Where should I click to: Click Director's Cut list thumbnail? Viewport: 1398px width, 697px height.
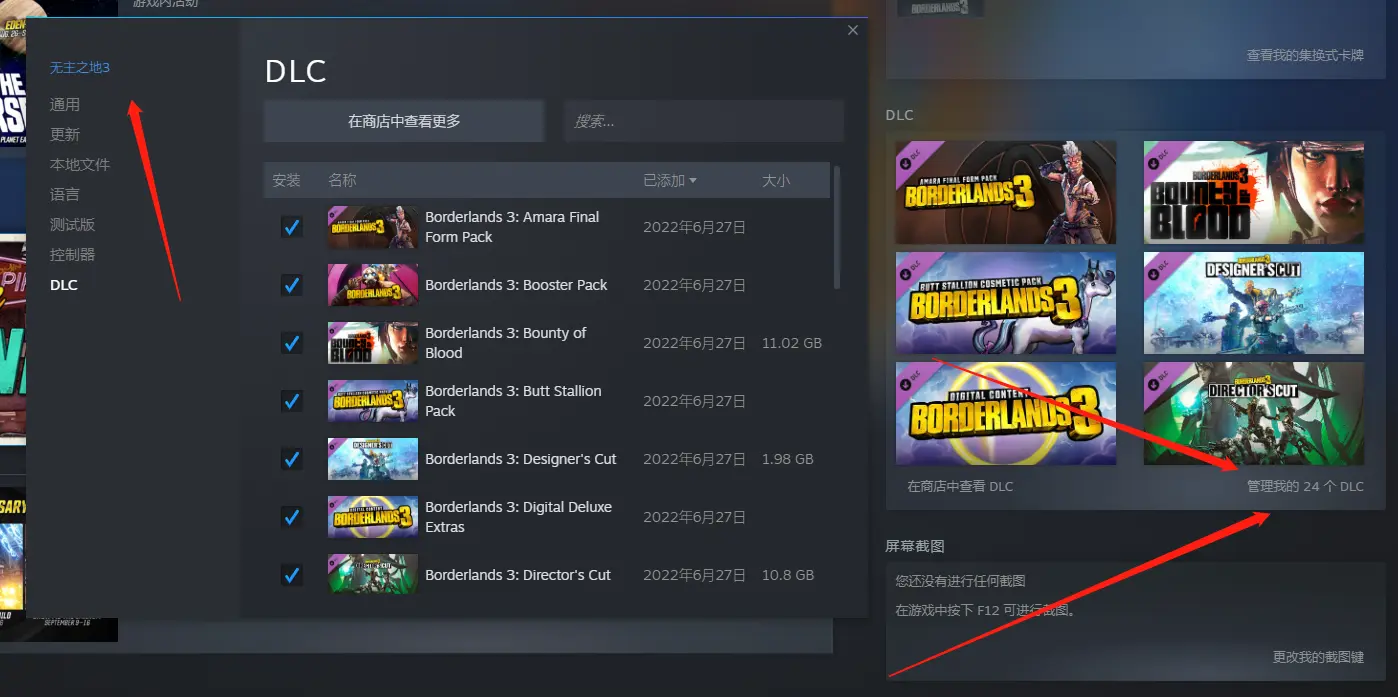[x=372, y=575]
